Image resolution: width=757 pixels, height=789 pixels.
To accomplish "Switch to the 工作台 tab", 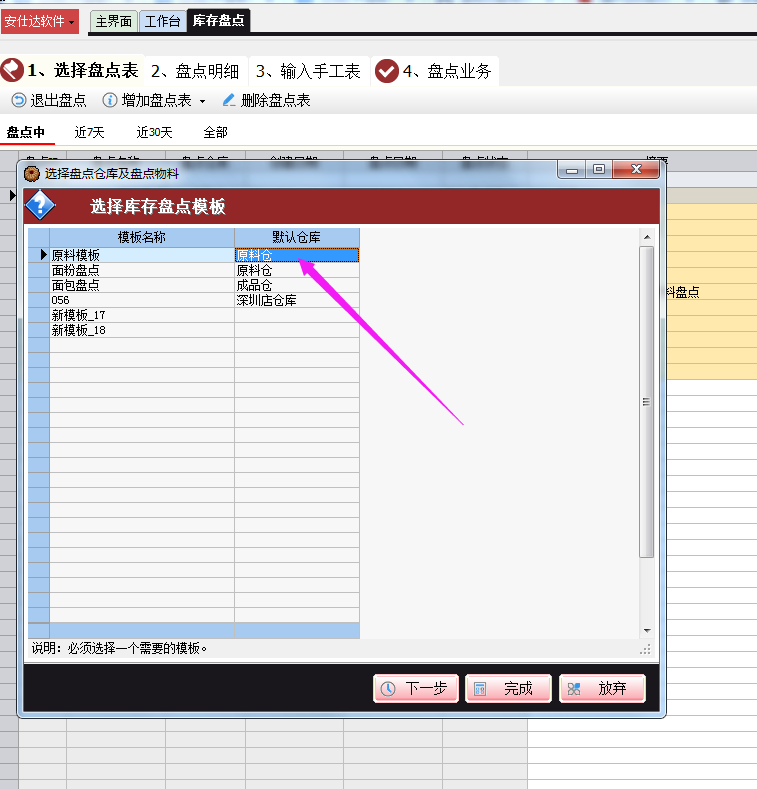I will pyautogui.click(x=162, y=21).
